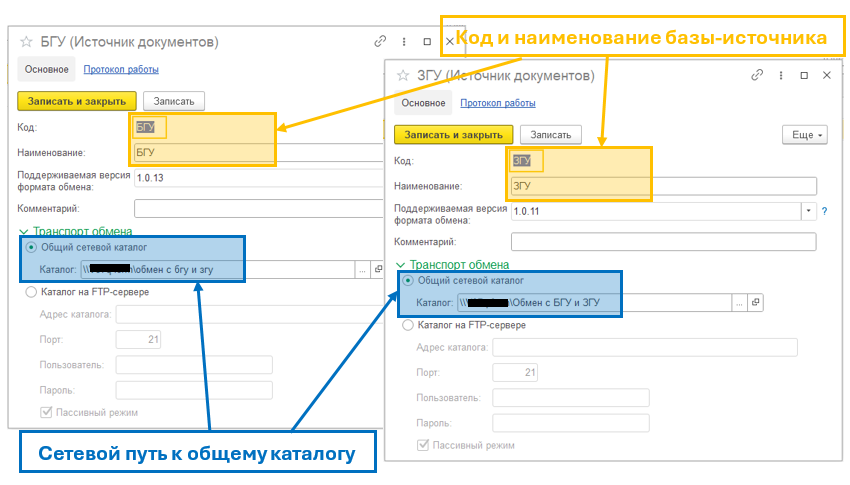850x485 pixels.
Task: Focus Наименование field in ЗГУ window
Action: click(664, 186)
